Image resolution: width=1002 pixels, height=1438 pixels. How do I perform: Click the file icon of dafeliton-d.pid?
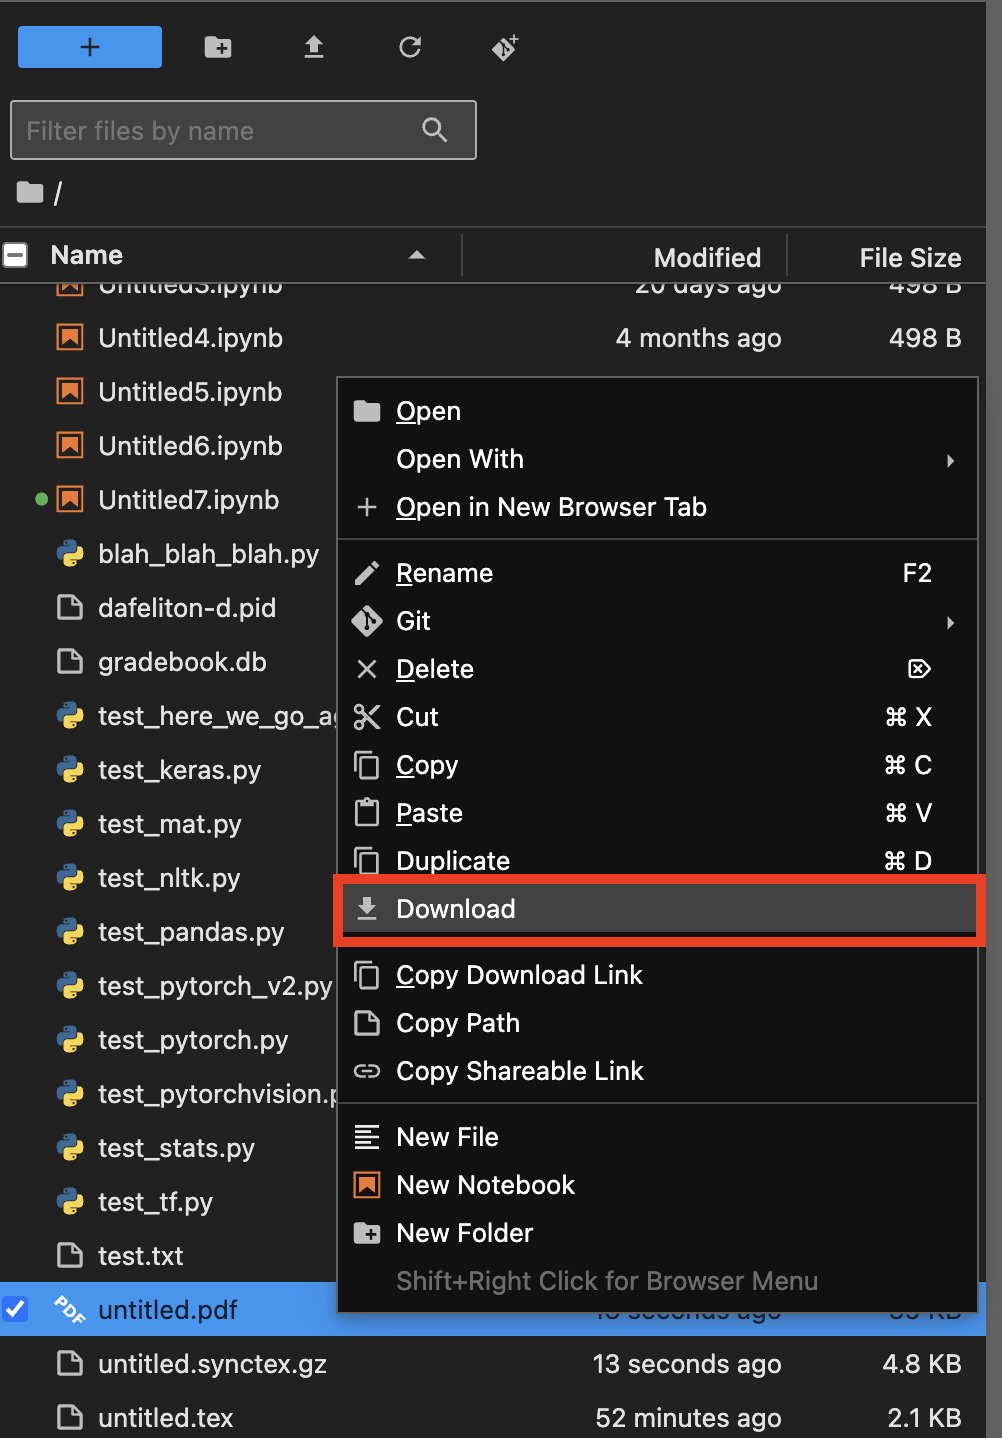point(70,607)
